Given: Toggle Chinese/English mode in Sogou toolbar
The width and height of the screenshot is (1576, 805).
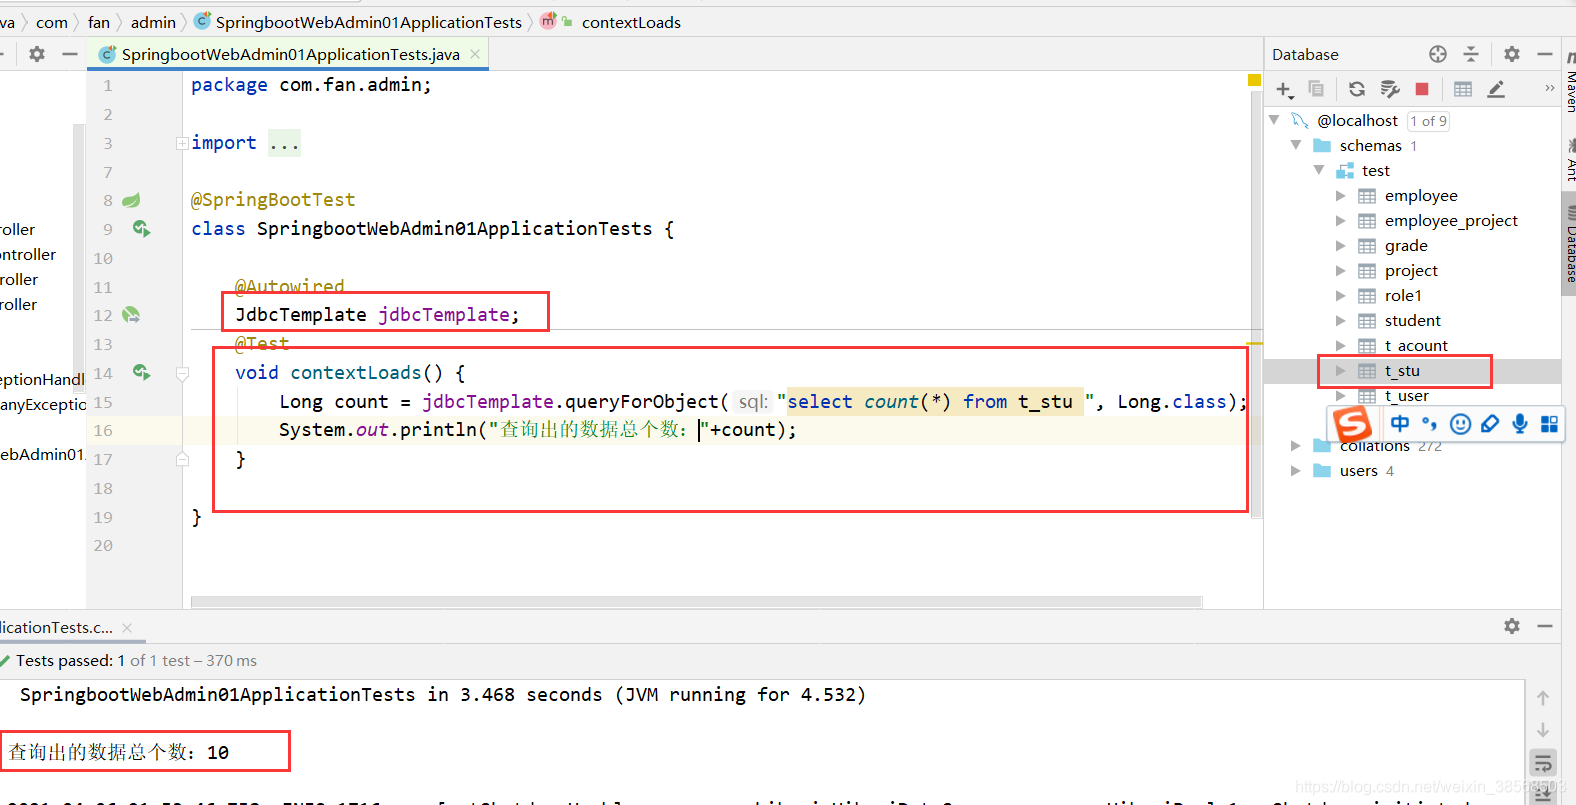Looking at the screenshot, I should click(1400, 424).
